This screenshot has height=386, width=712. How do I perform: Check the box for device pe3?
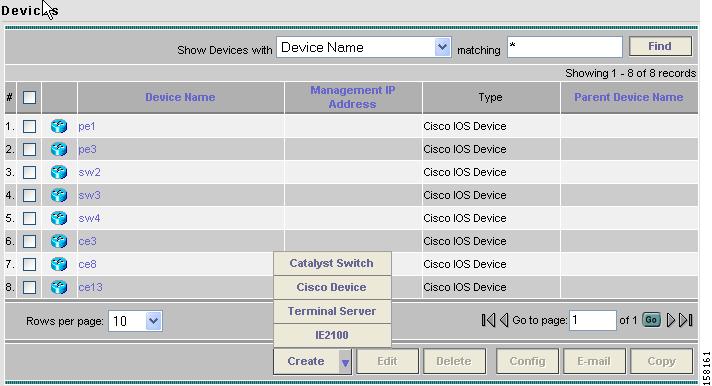pos(29,149)
